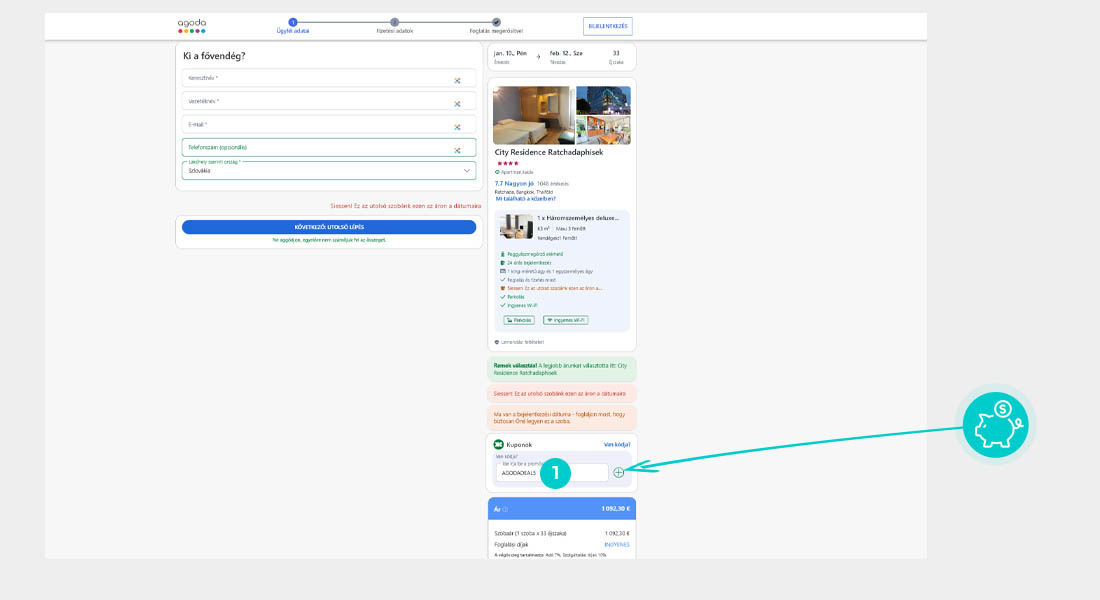Click the piggy bank savings icon

(x=996, y=424)
